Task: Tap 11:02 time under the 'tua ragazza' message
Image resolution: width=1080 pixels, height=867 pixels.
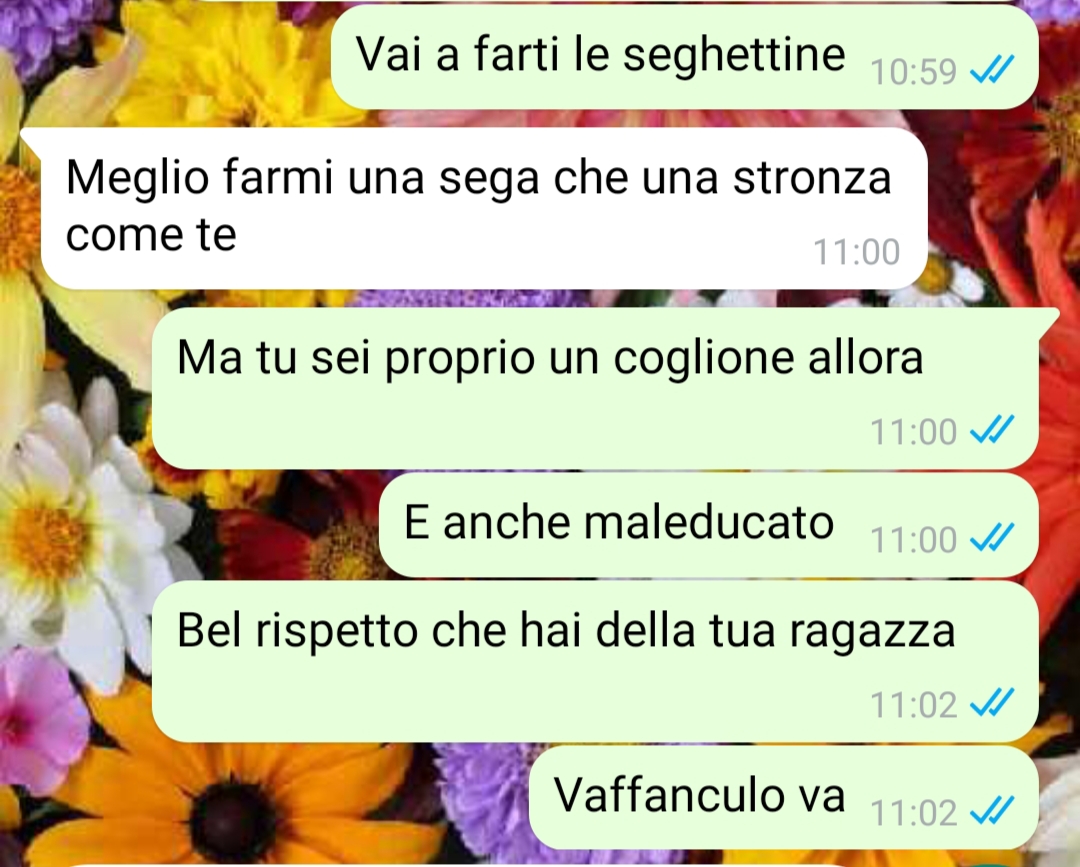Action: point(913,704)
